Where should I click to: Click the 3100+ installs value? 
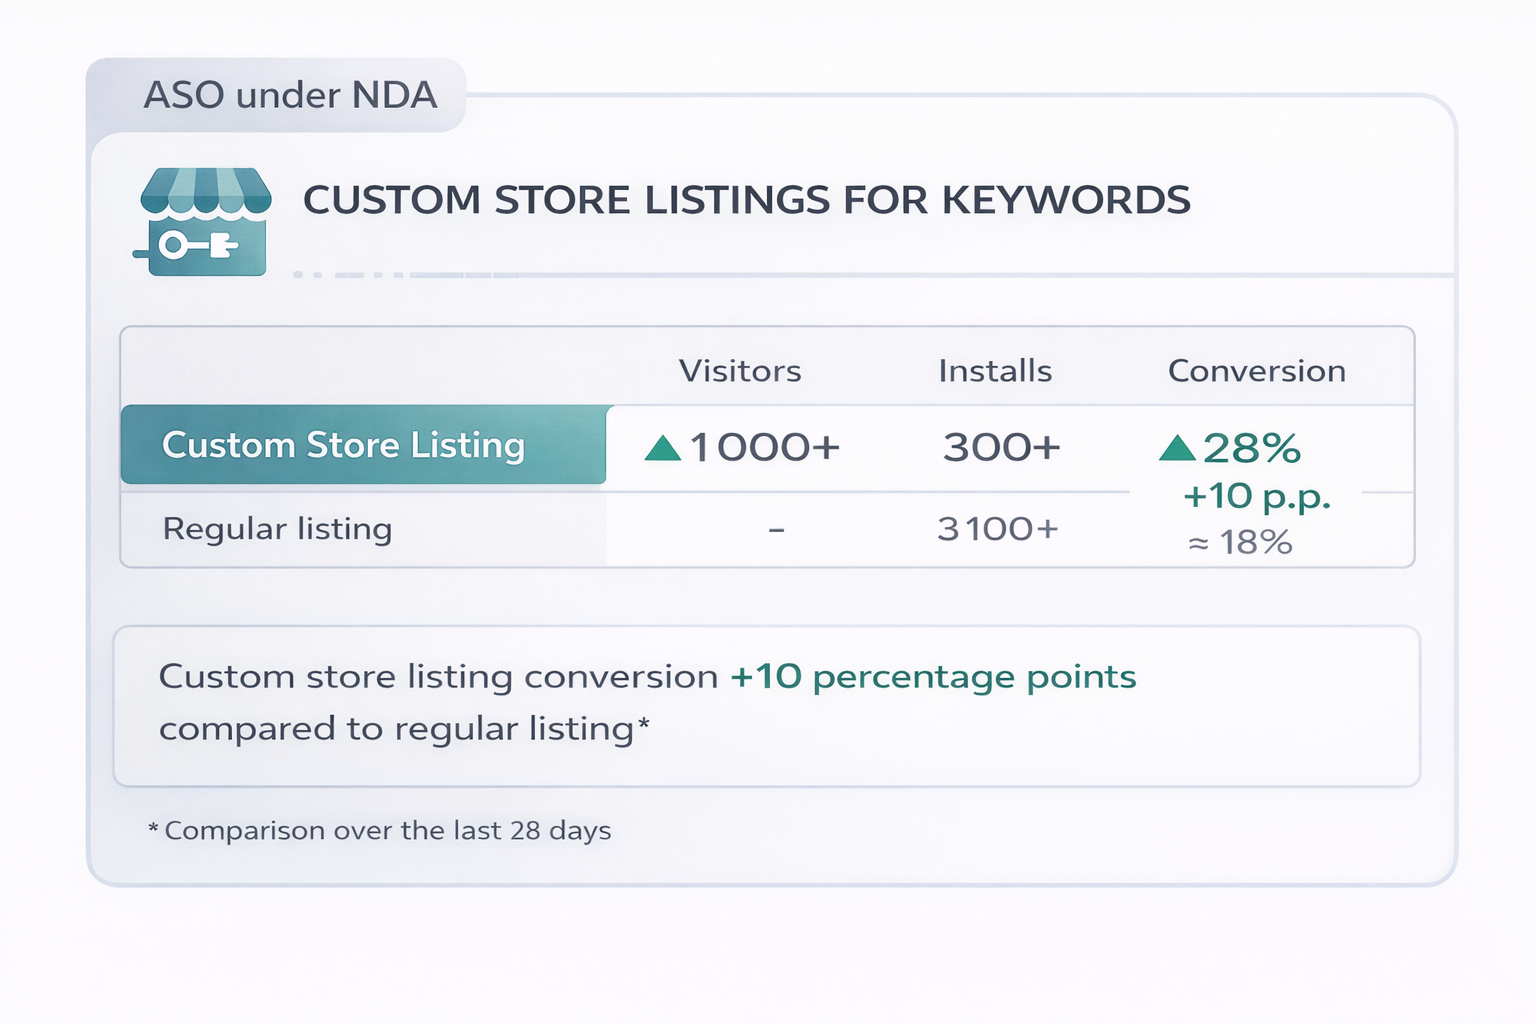[x=997, y=529]
